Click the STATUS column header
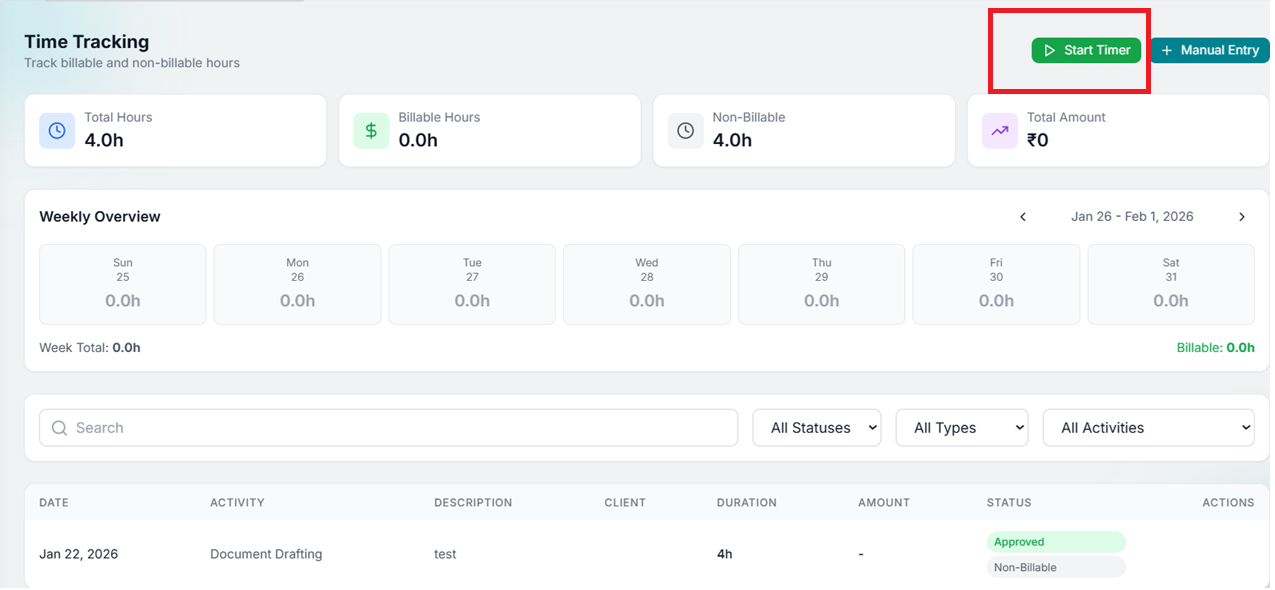 (1009, 503)
